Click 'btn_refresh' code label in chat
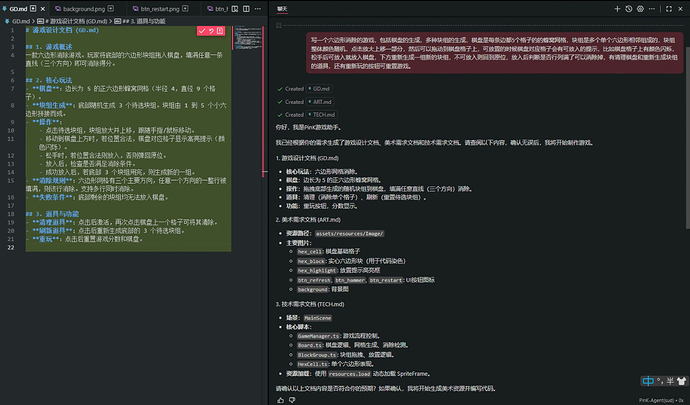Screen dimensions: 690x405 pos(314,280)
